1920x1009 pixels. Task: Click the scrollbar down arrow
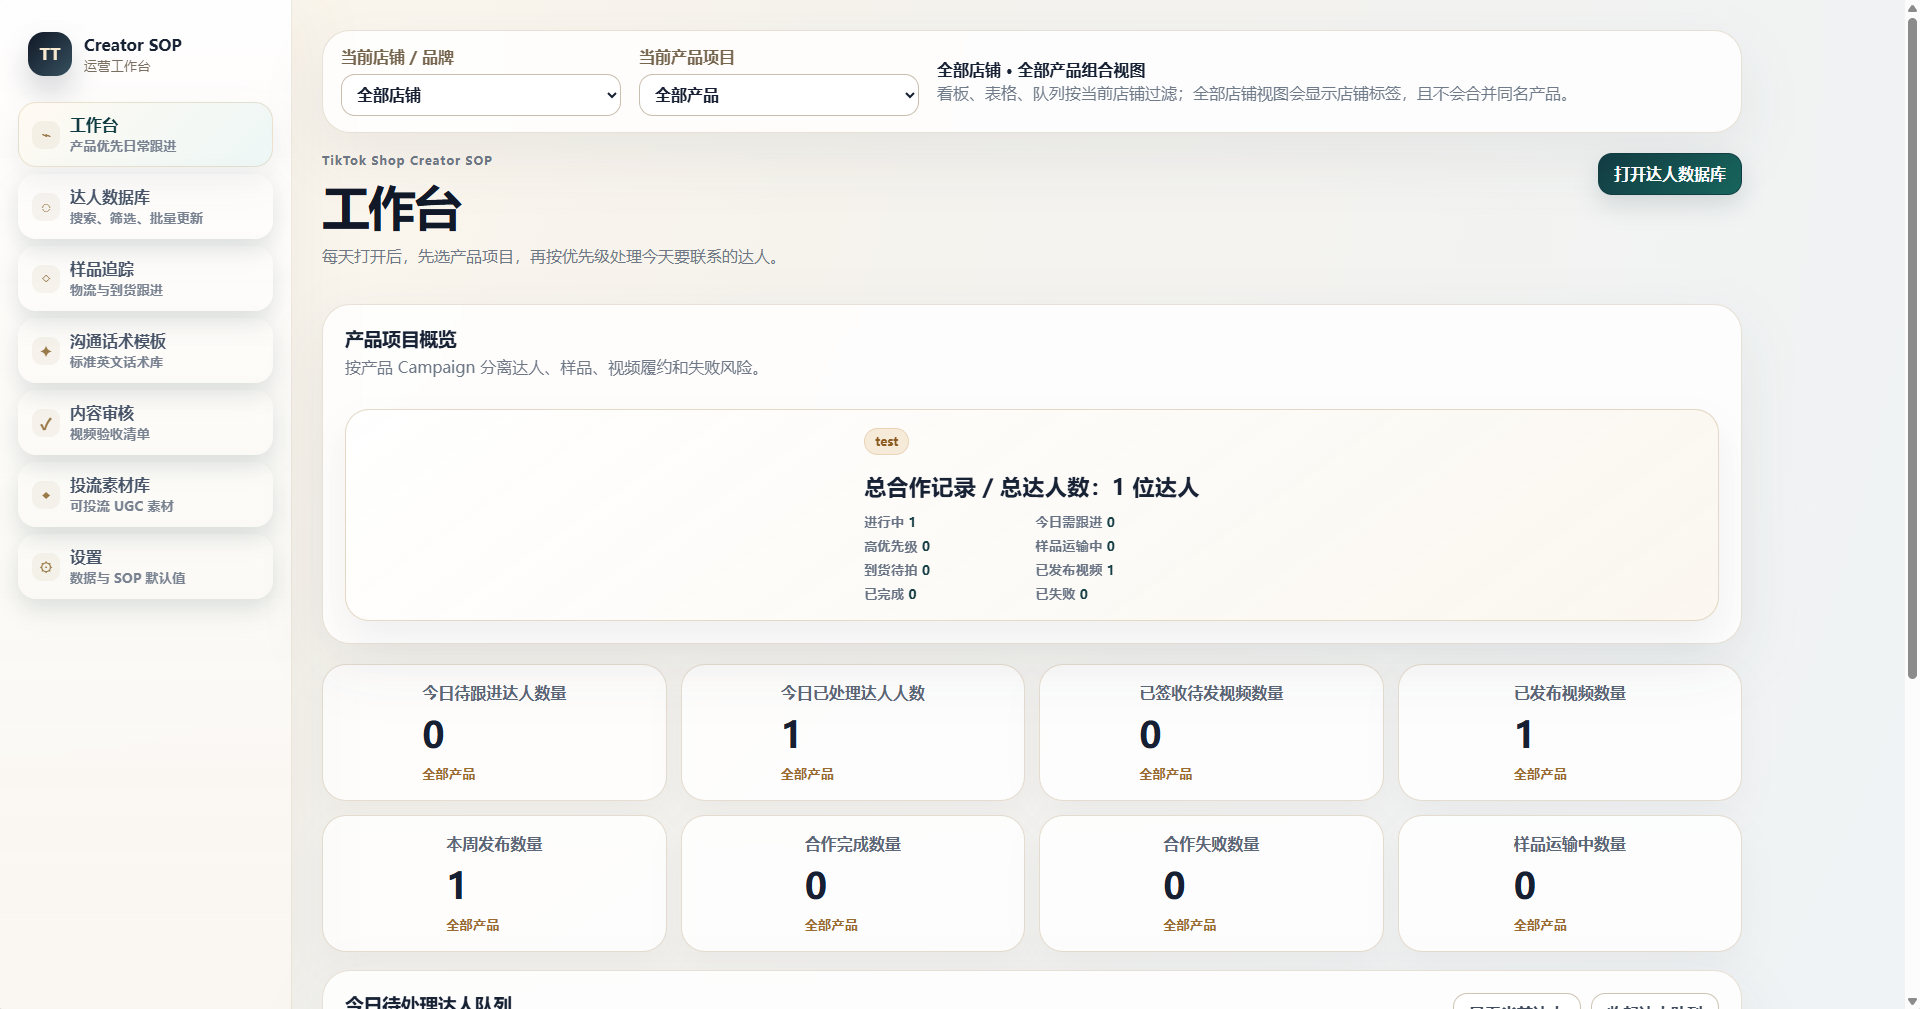(x=1912, y=1001)
